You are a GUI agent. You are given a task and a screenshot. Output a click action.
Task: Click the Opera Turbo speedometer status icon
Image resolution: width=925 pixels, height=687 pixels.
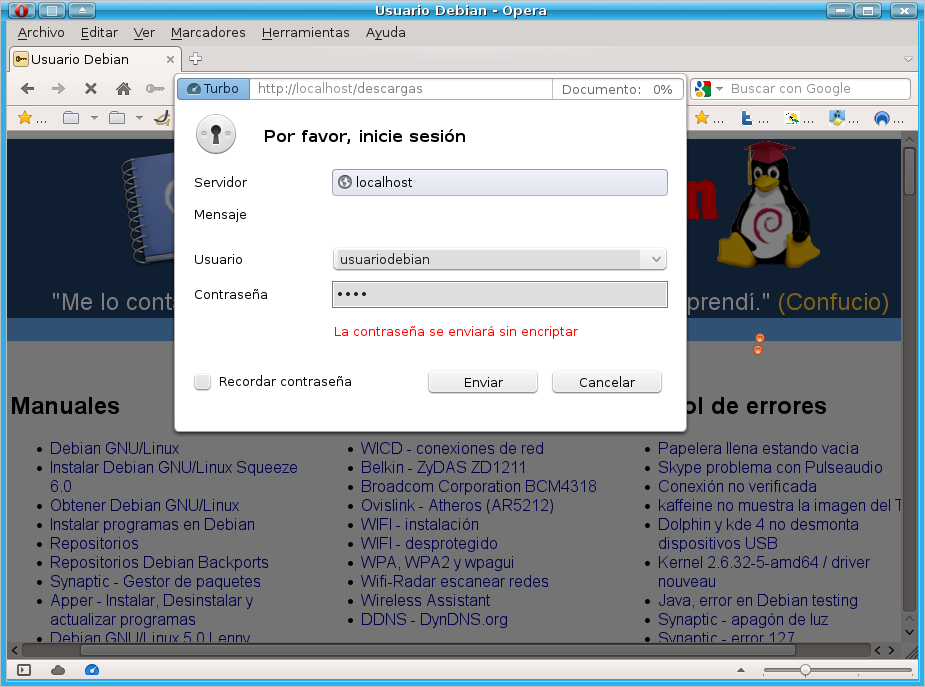pyautogui.click(x=92, y=670)
